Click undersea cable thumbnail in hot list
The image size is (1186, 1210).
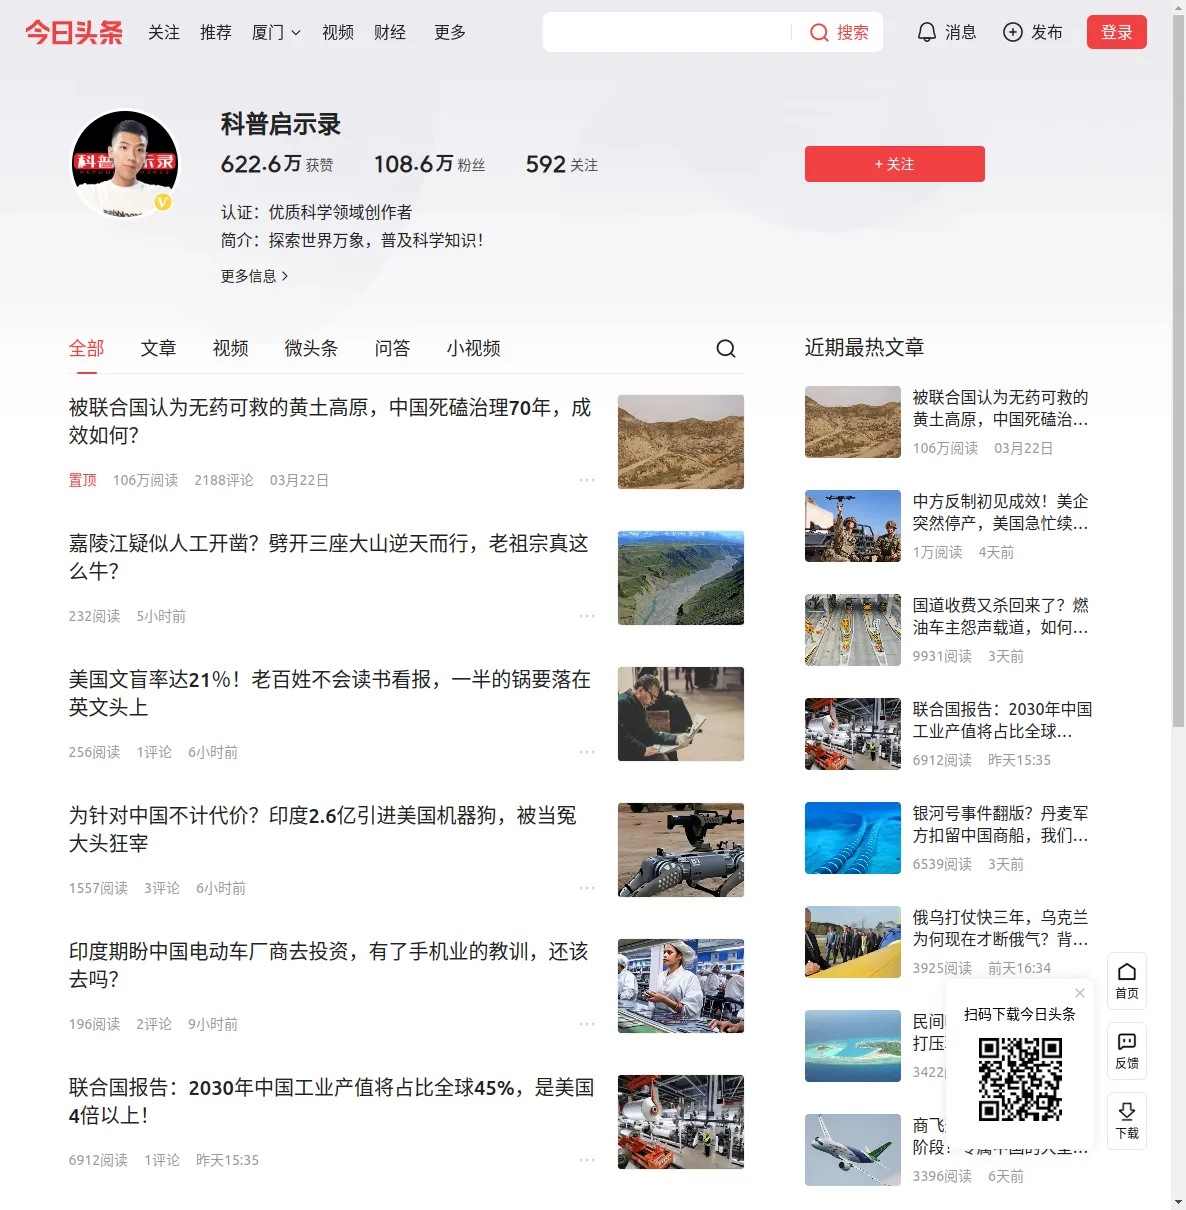click(853, 838)
